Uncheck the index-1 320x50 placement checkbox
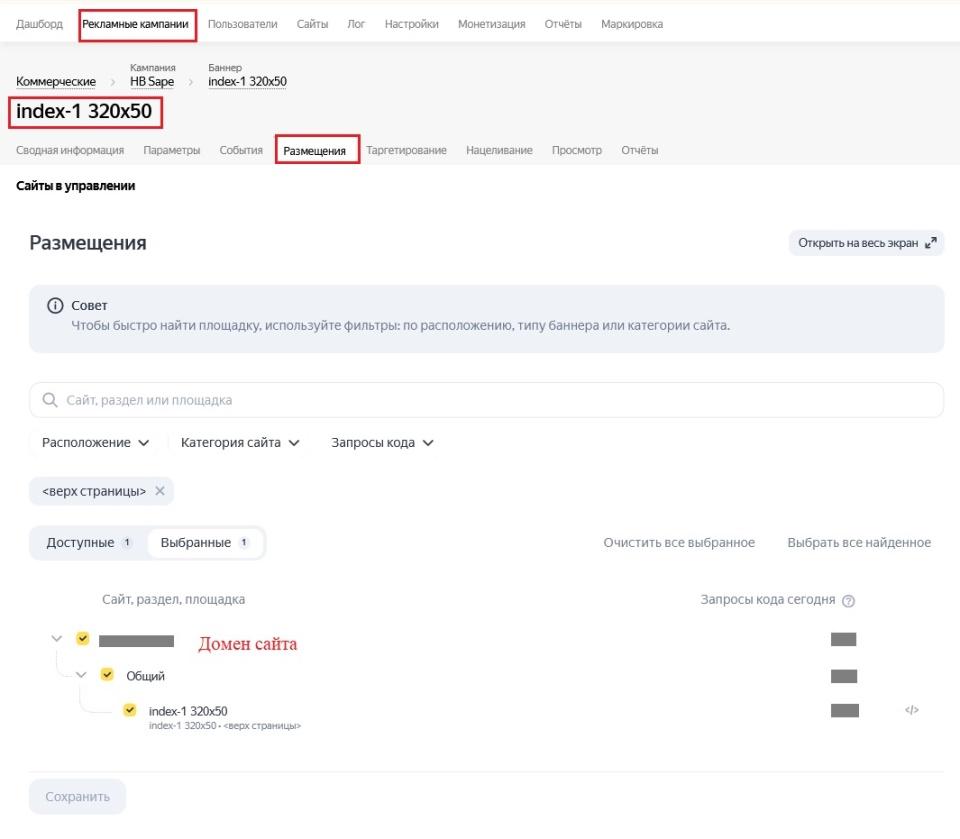 point(130,710)
